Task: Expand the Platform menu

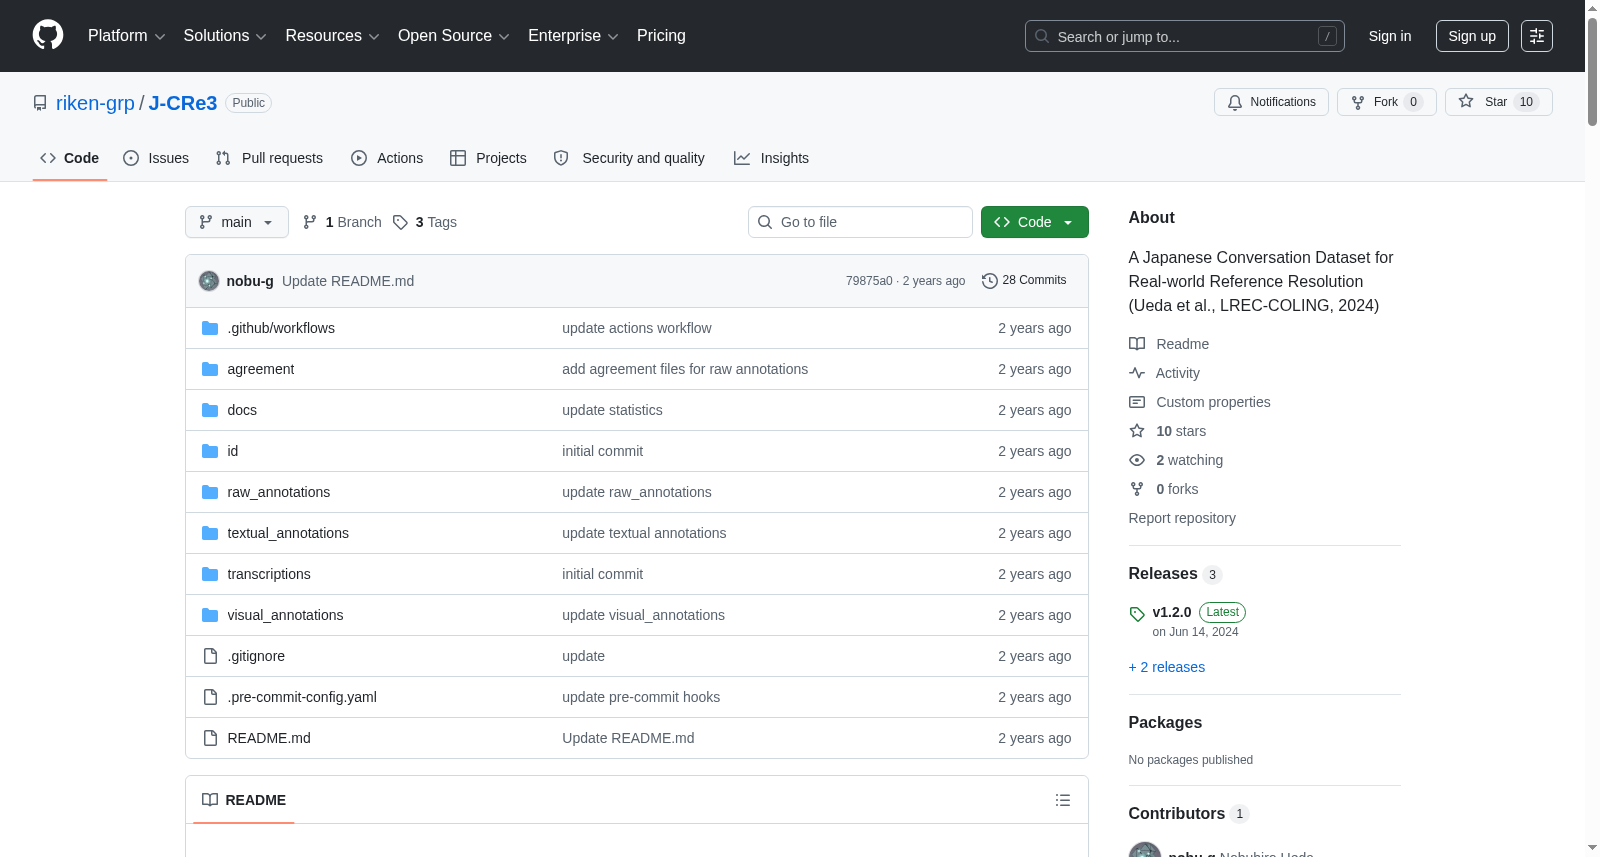Action: click(126, 36)
